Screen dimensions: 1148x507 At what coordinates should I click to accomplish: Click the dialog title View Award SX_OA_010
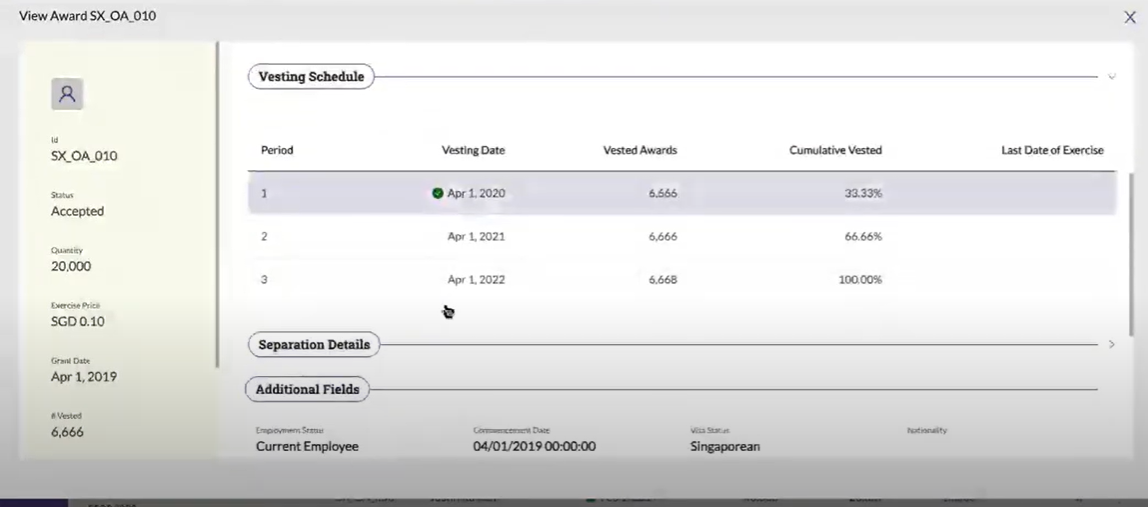(x=87, y=15)
